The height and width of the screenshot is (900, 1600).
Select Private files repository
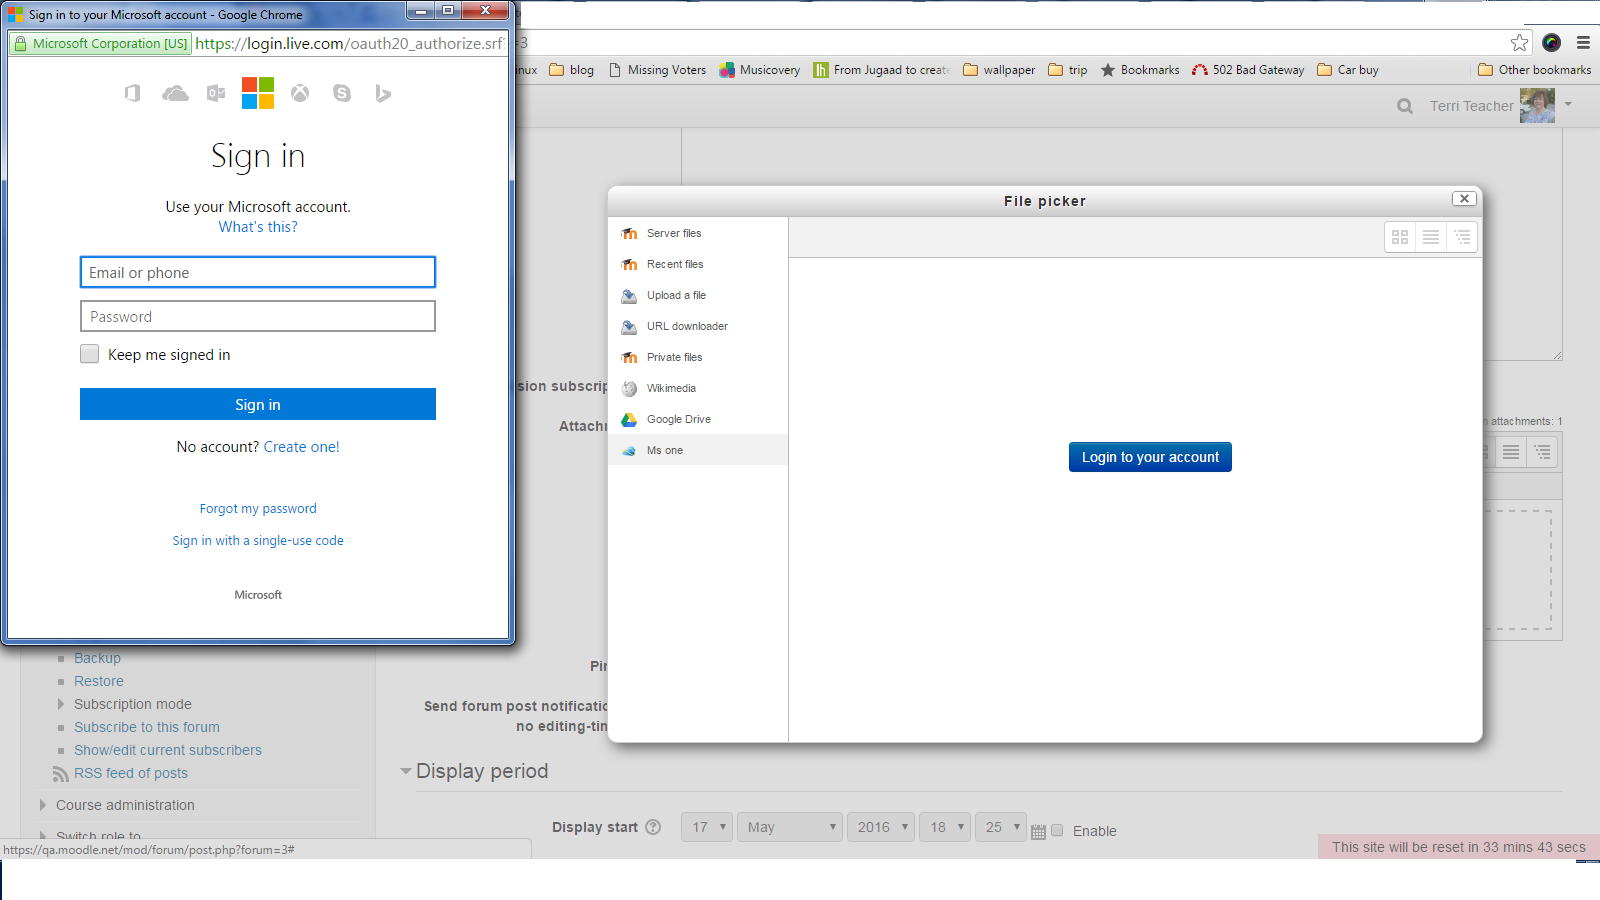click(698, 358)
